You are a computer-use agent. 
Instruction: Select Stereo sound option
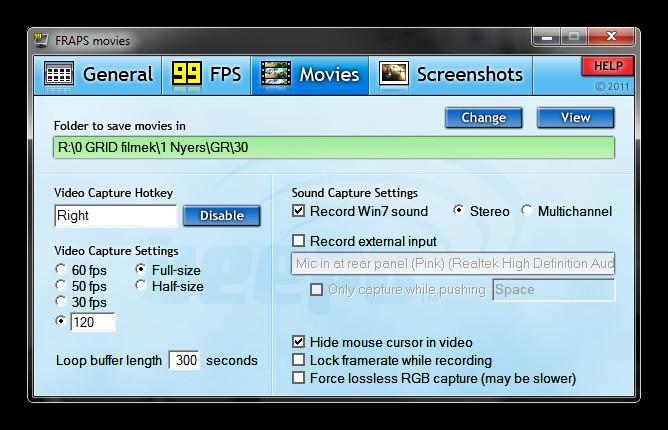pyautogui.click(x=458, y=210)
